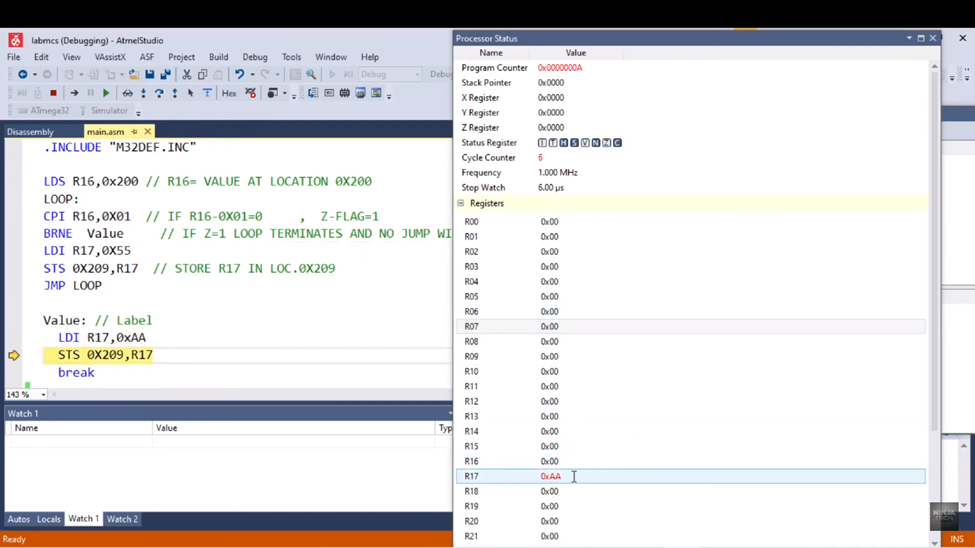Toggle the N flag in Status Register
The image size is (975, 548).
[x=596, y=143]
